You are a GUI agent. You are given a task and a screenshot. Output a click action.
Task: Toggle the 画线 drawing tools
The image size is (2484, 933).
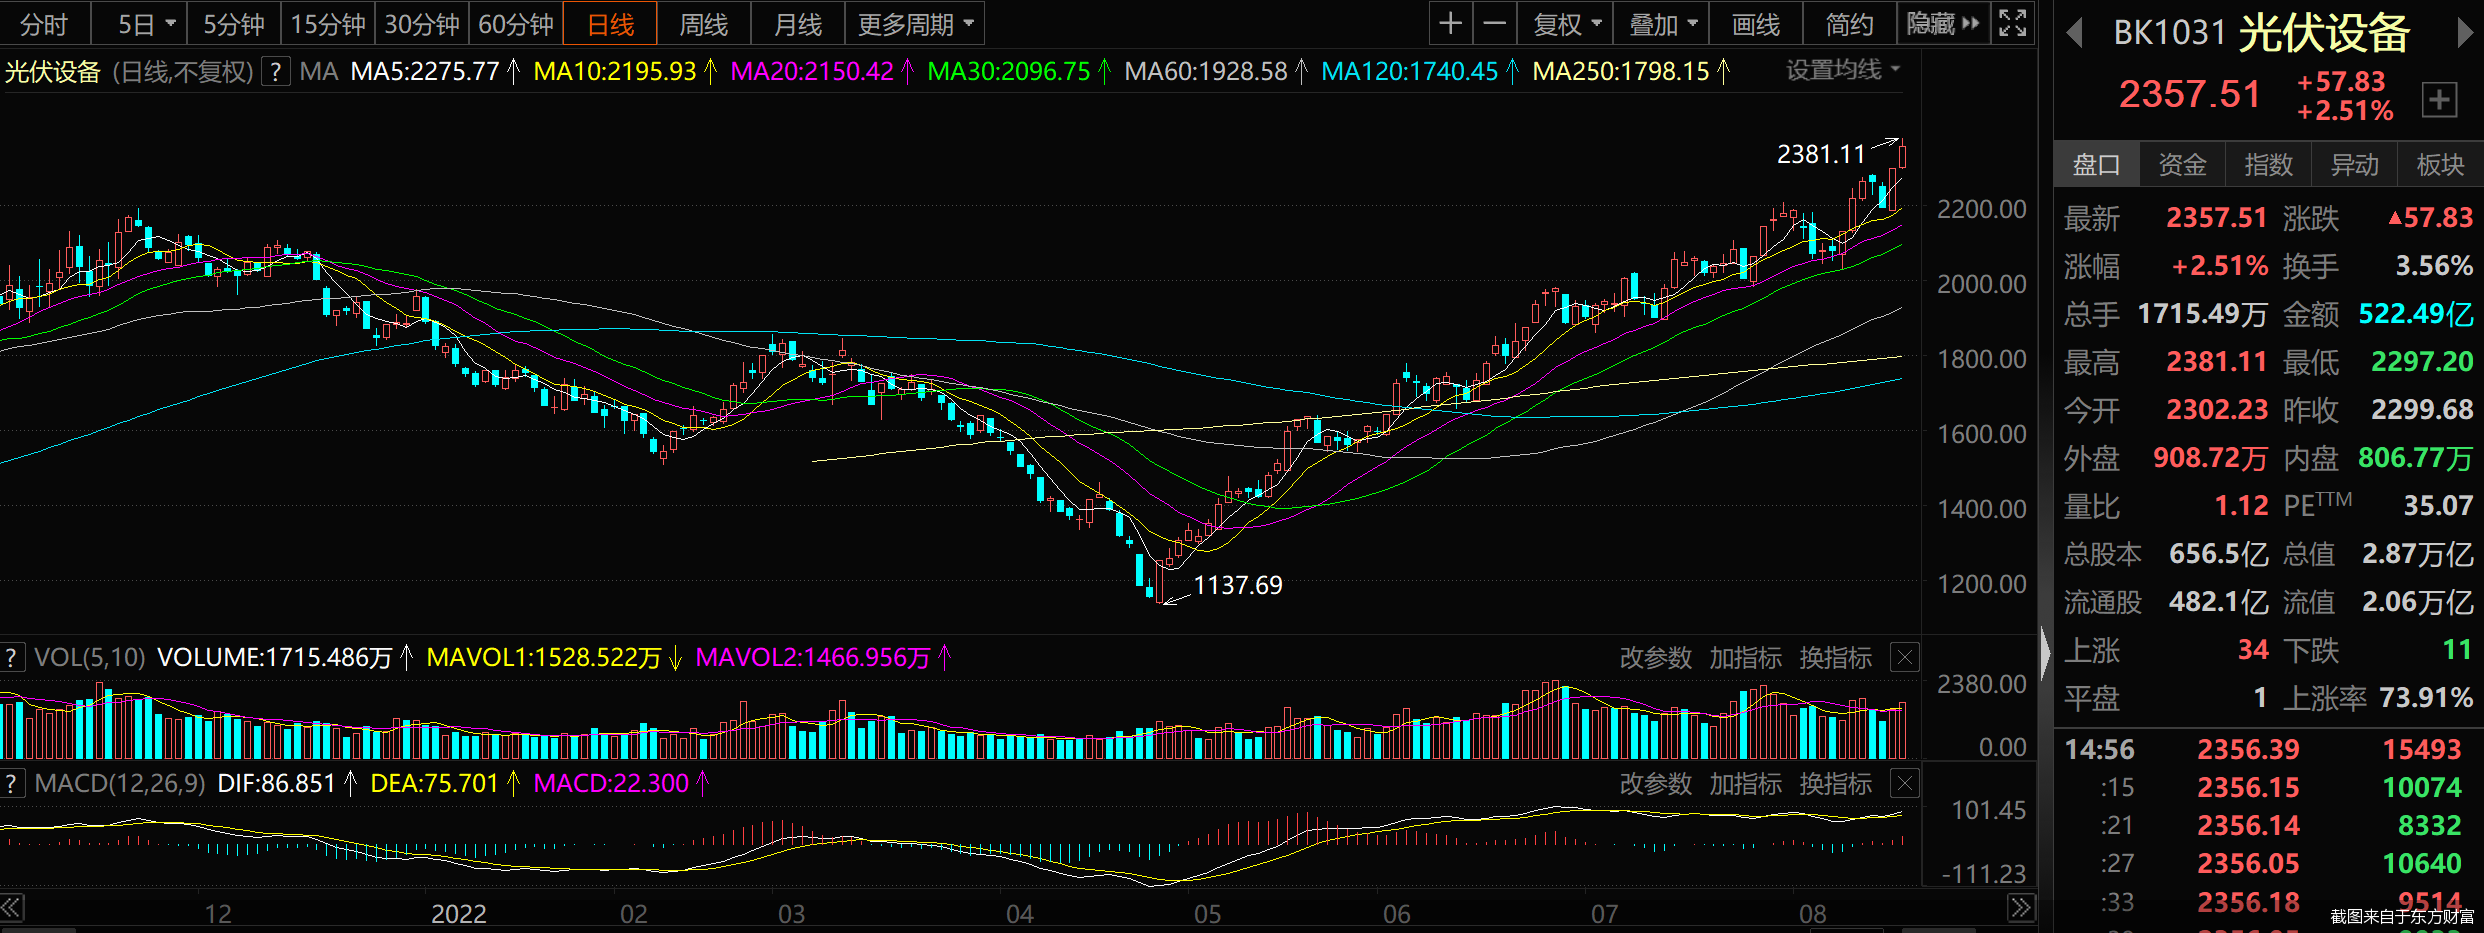coord(1755,24)
